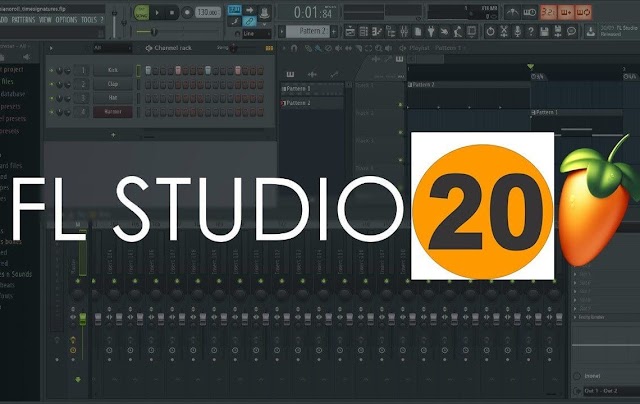
Task: Save project using the floppy disk icon
Action: pyautogui.click(x=544, y=31)
